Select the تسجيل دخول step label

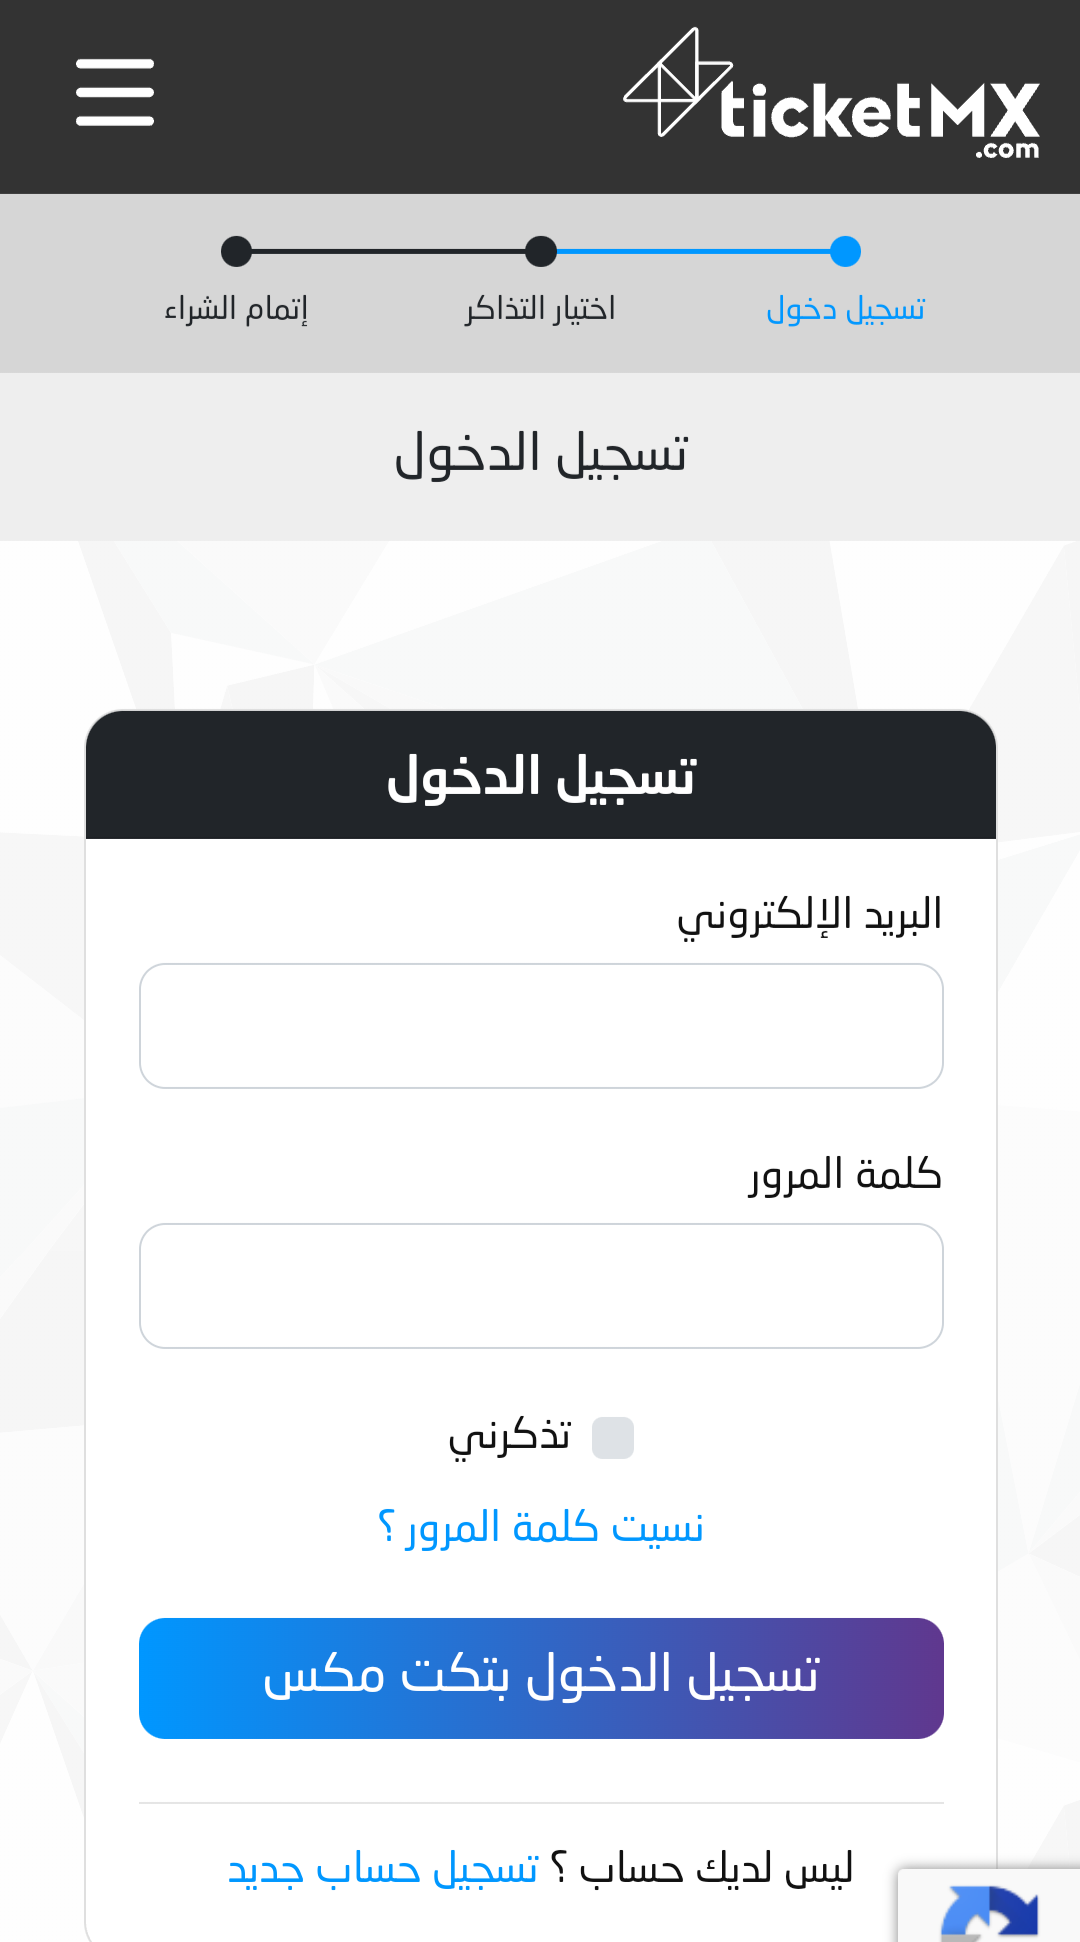coord(846,309)
